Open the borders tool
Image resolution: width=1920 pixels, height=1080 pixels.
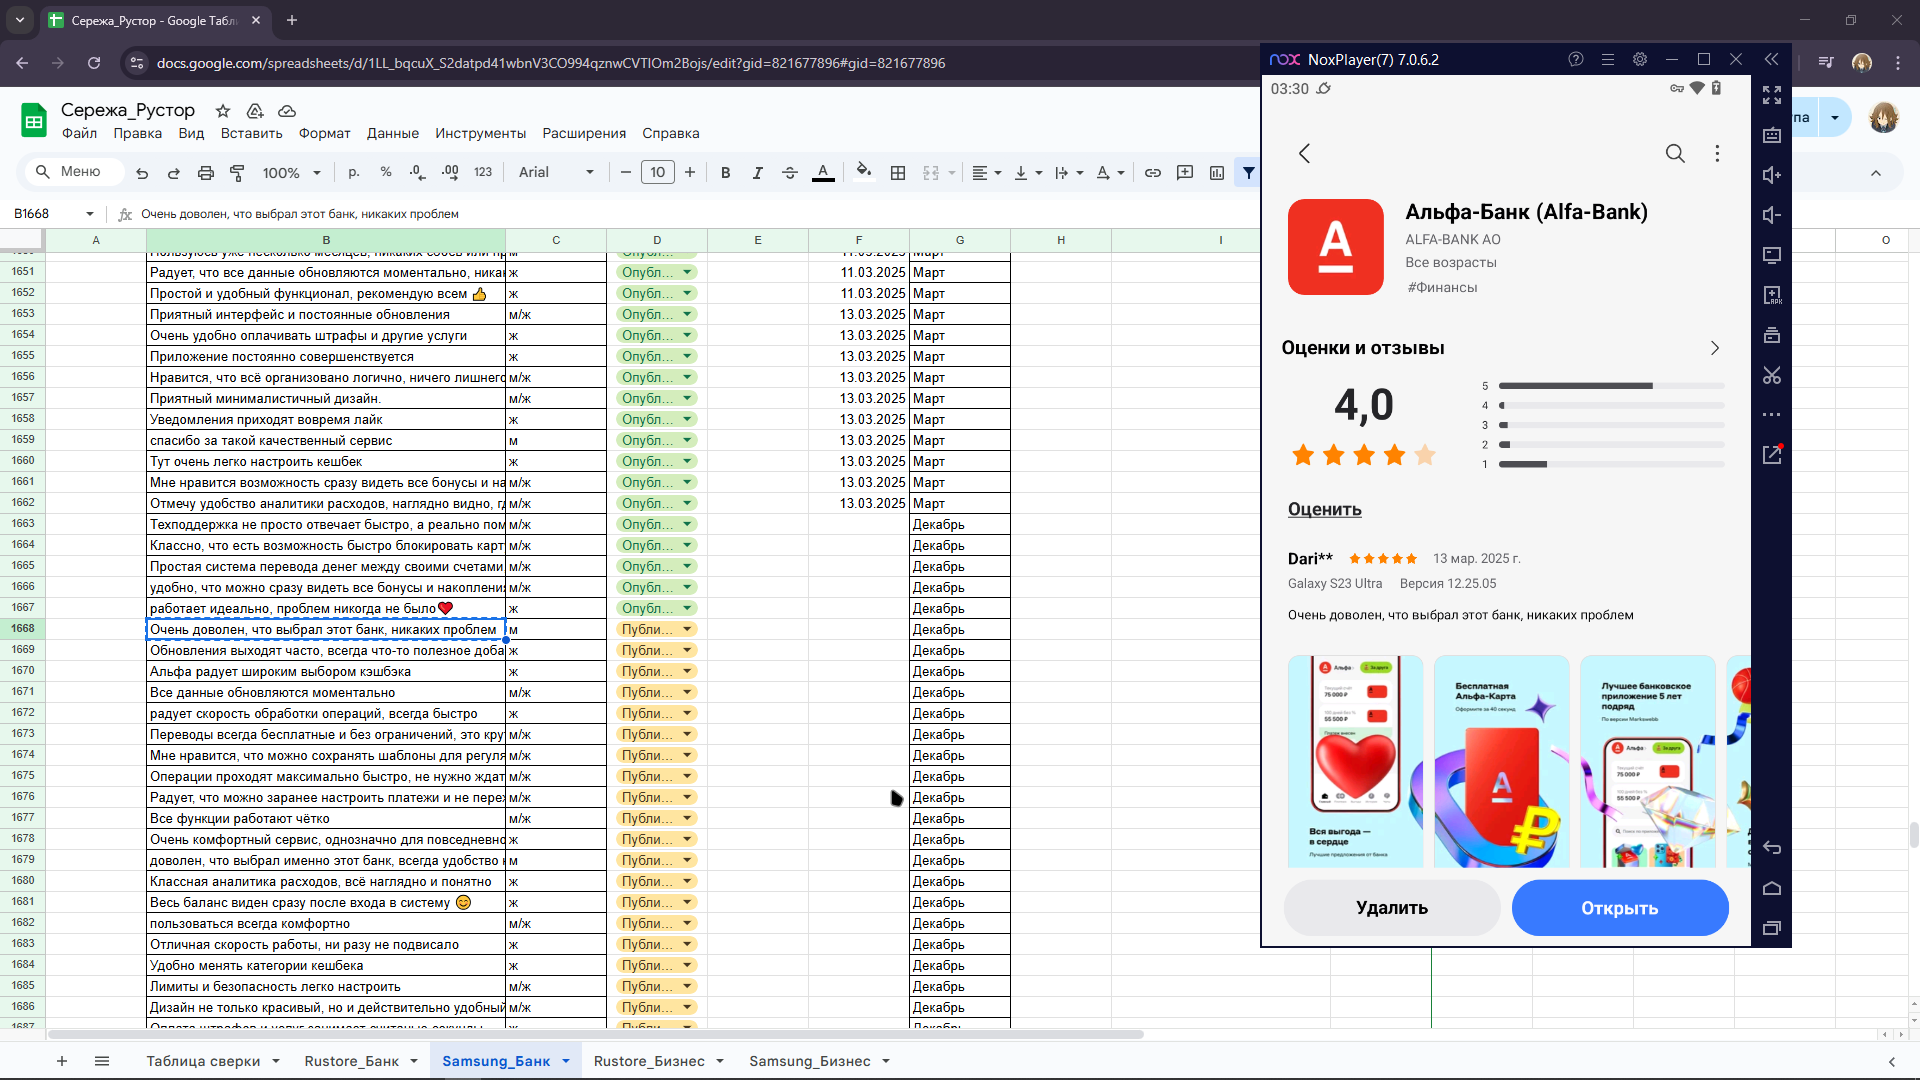898,172
